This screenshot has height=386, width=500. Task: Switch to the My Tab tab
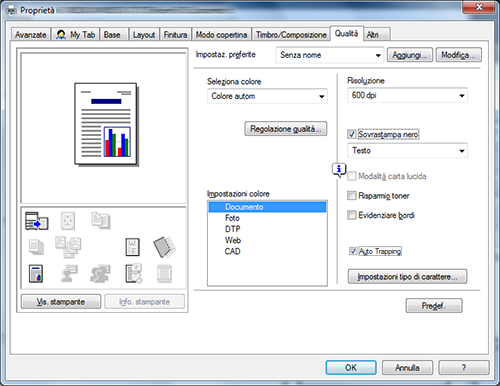tap(76, 35)
